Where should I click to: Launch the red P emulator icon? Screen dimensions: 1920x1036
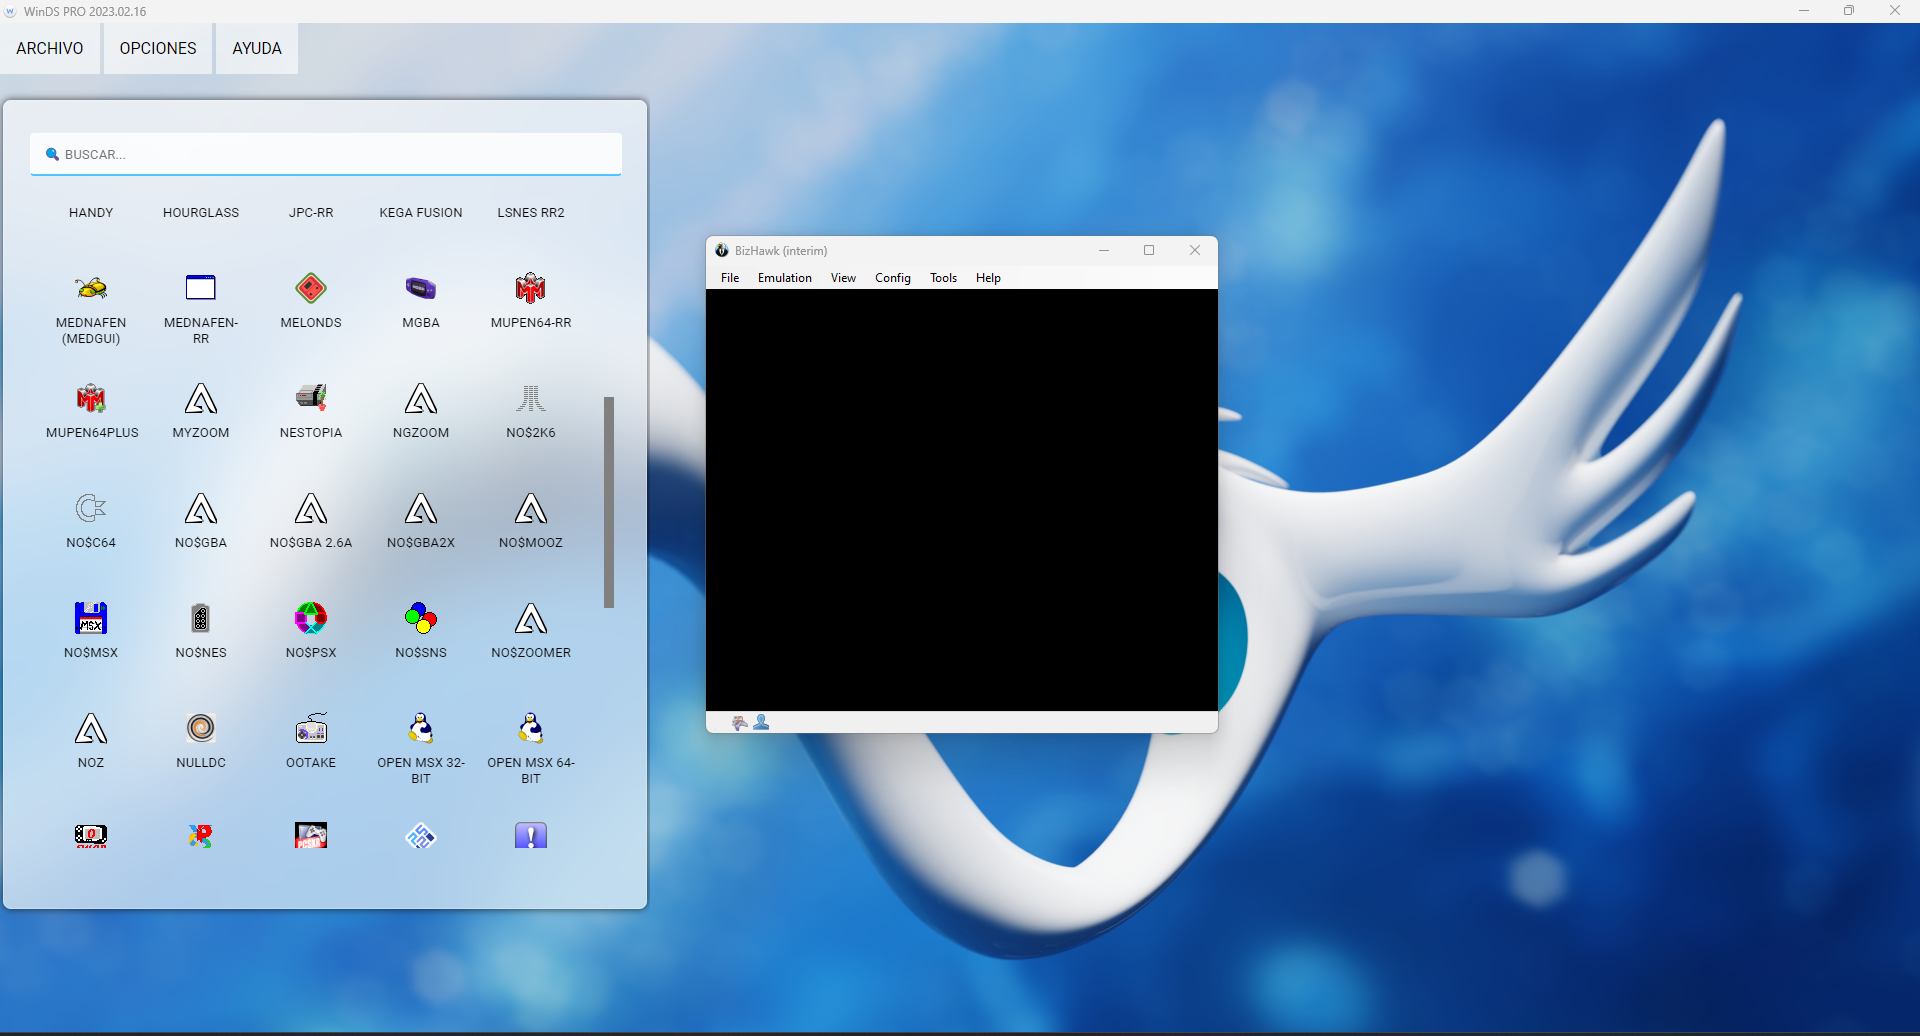(x=201, y=836)
